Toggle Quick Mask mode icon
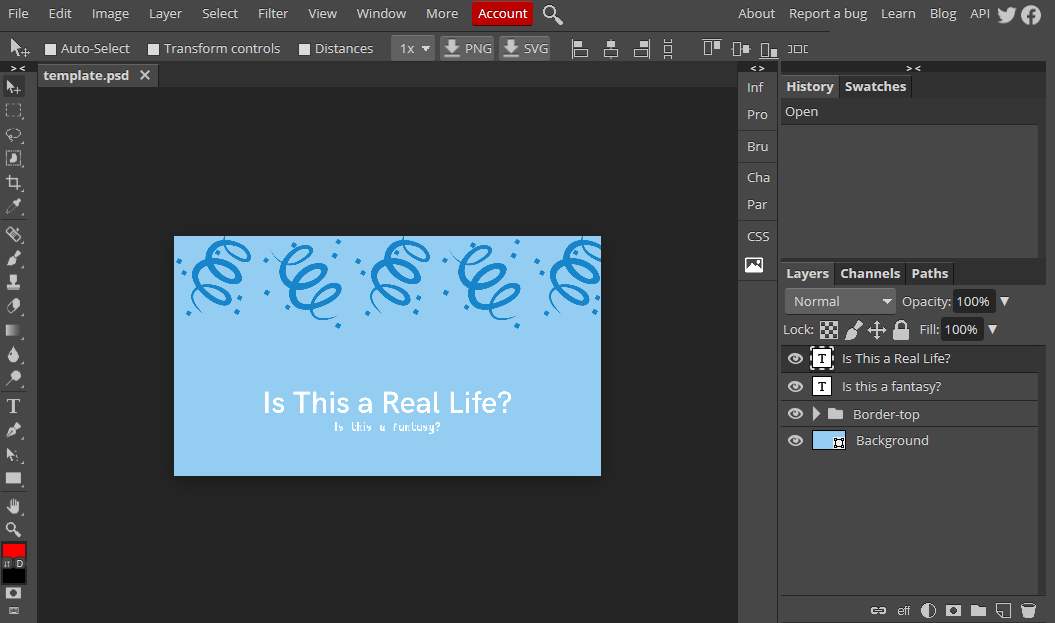 (x=13, y=593)
